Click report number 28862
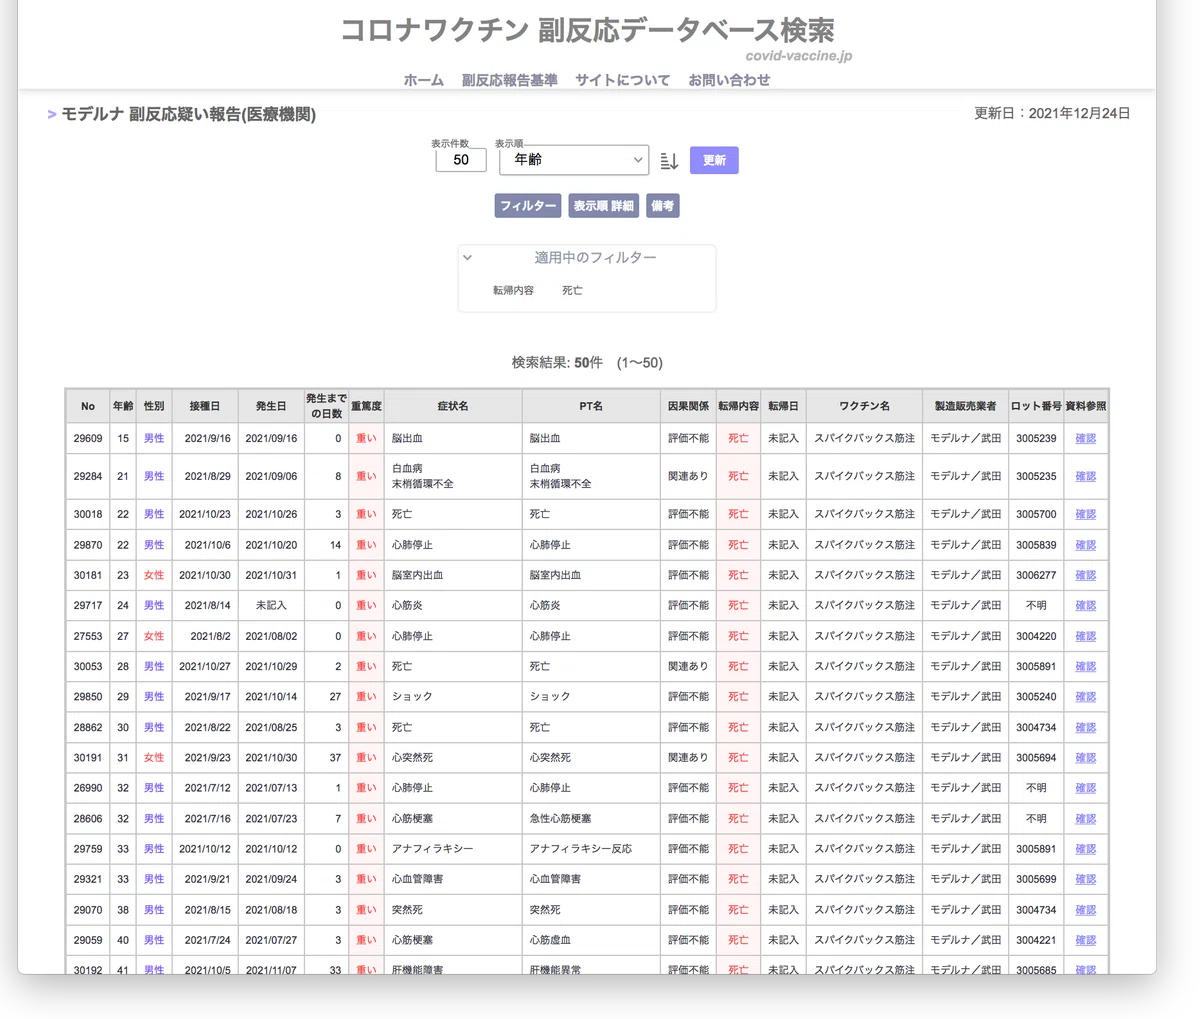The width and height of the screenshot is (1200, 1019). [x=88, y=727]
